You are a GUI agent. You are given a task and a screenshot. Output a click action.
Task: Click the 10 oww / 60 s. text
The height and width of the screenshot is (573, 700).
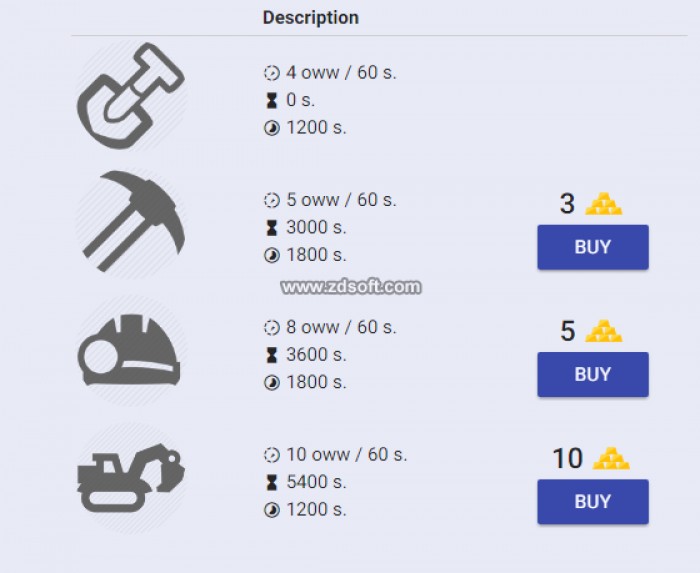point(347,455)
